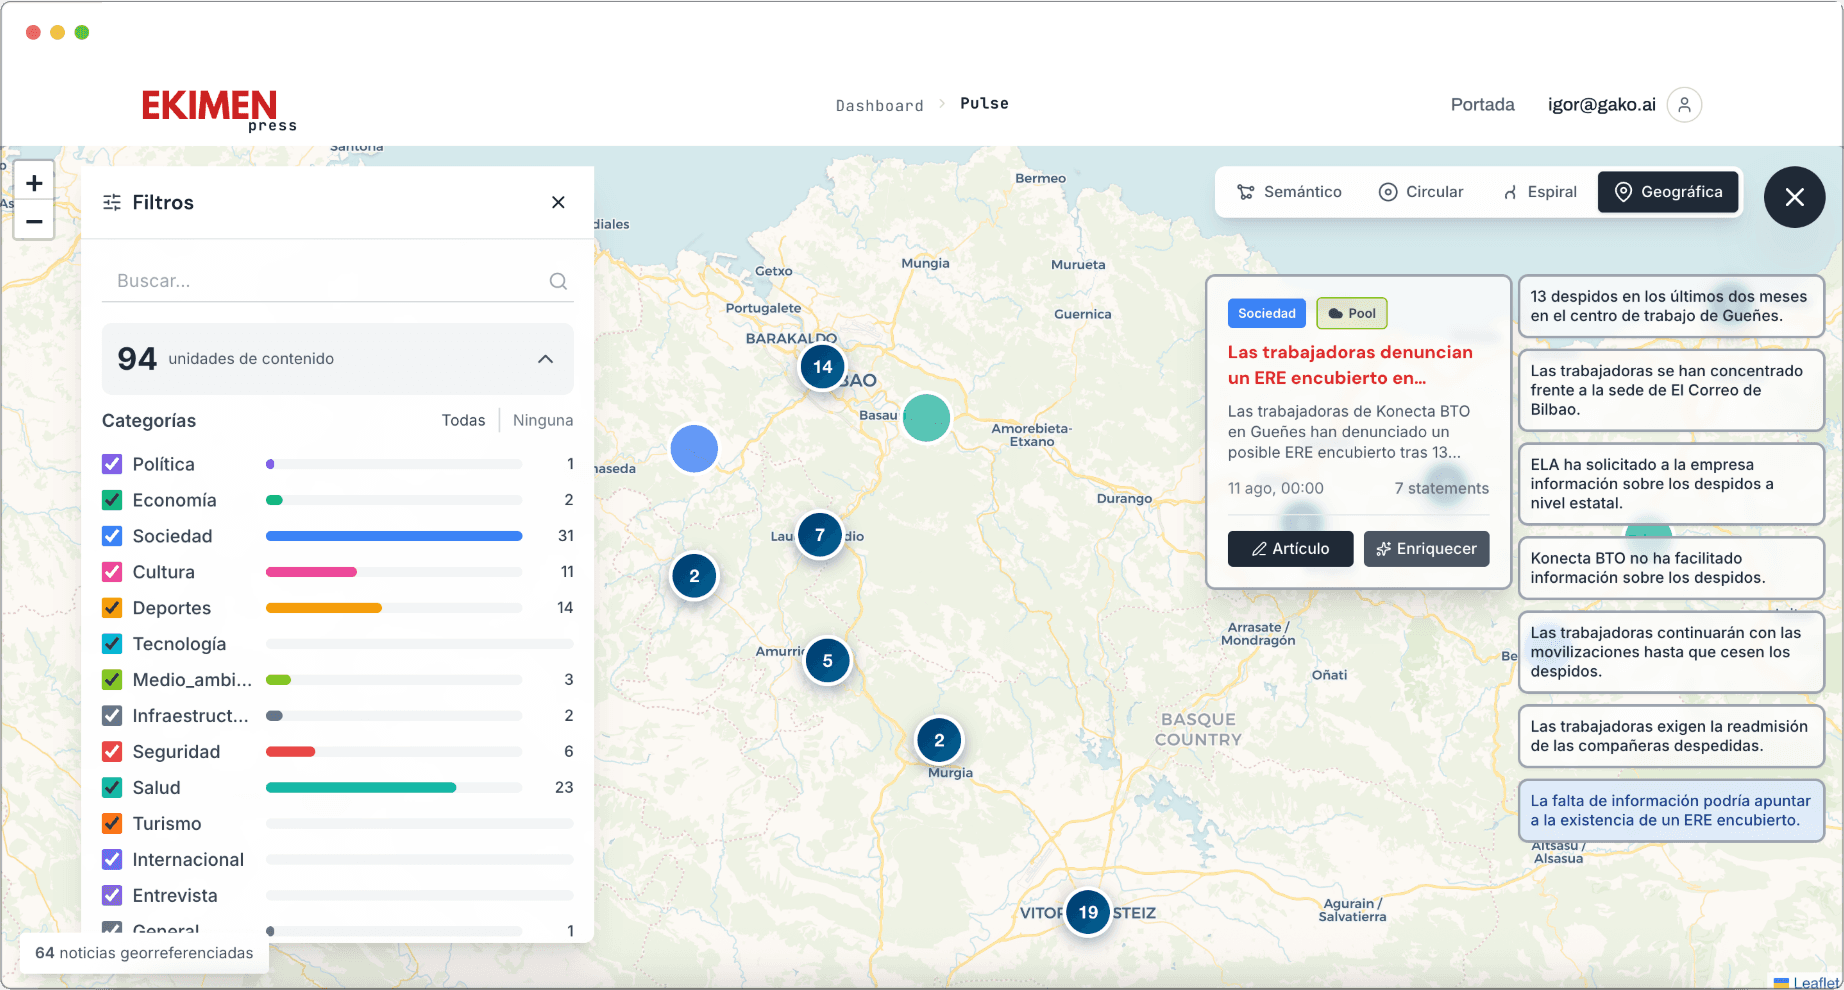This screenshot has height=990, width=1844.
Task: Click the search magnifier icon
Action: click(x=558, y=281)
